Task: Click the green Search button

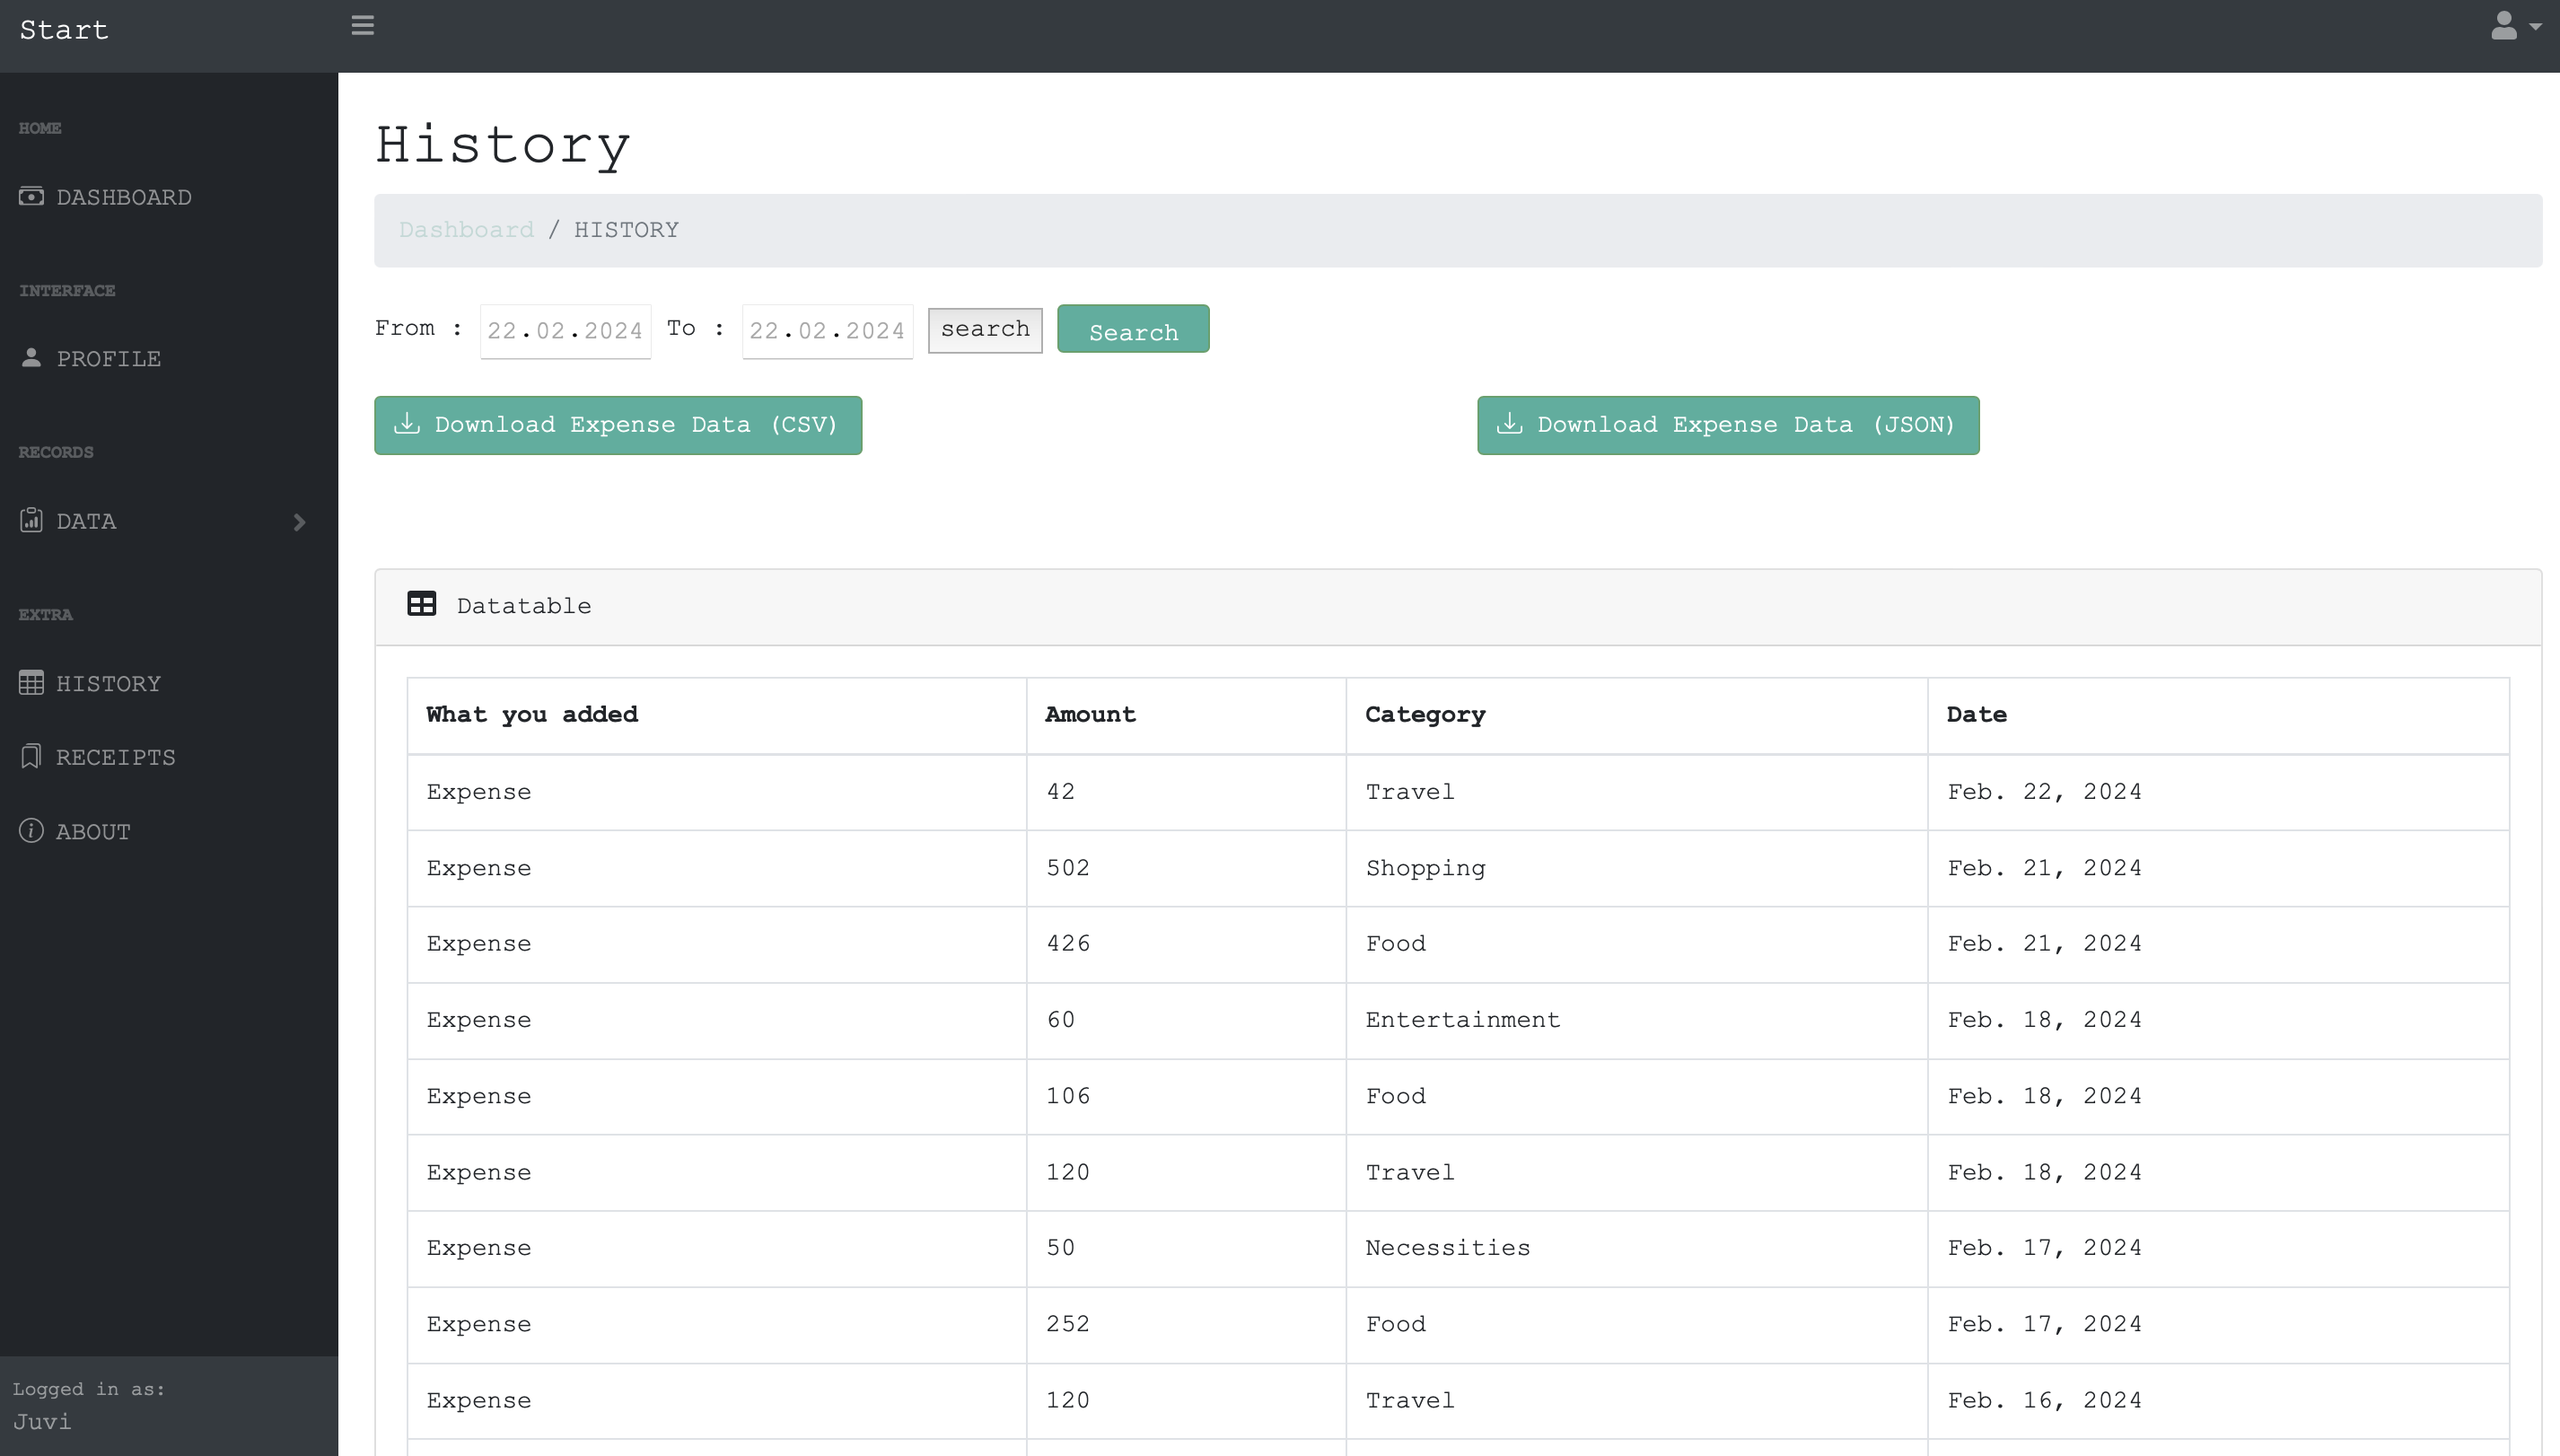Action: point(1132,330)
